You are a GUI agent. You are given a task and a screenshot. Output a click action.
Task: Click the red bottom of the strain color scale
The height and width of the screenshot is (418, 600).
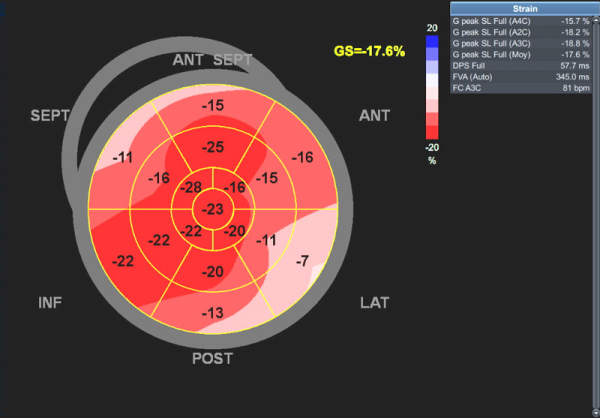(x=432, y=130)
